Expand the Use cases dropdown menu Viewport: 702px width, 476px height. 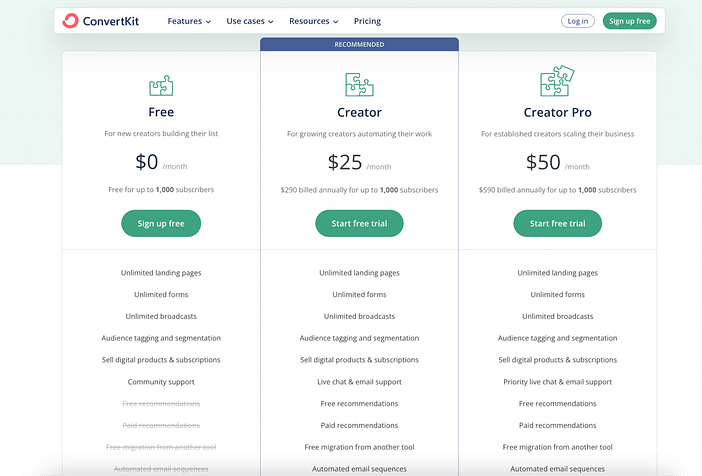[x=250, y=21]
